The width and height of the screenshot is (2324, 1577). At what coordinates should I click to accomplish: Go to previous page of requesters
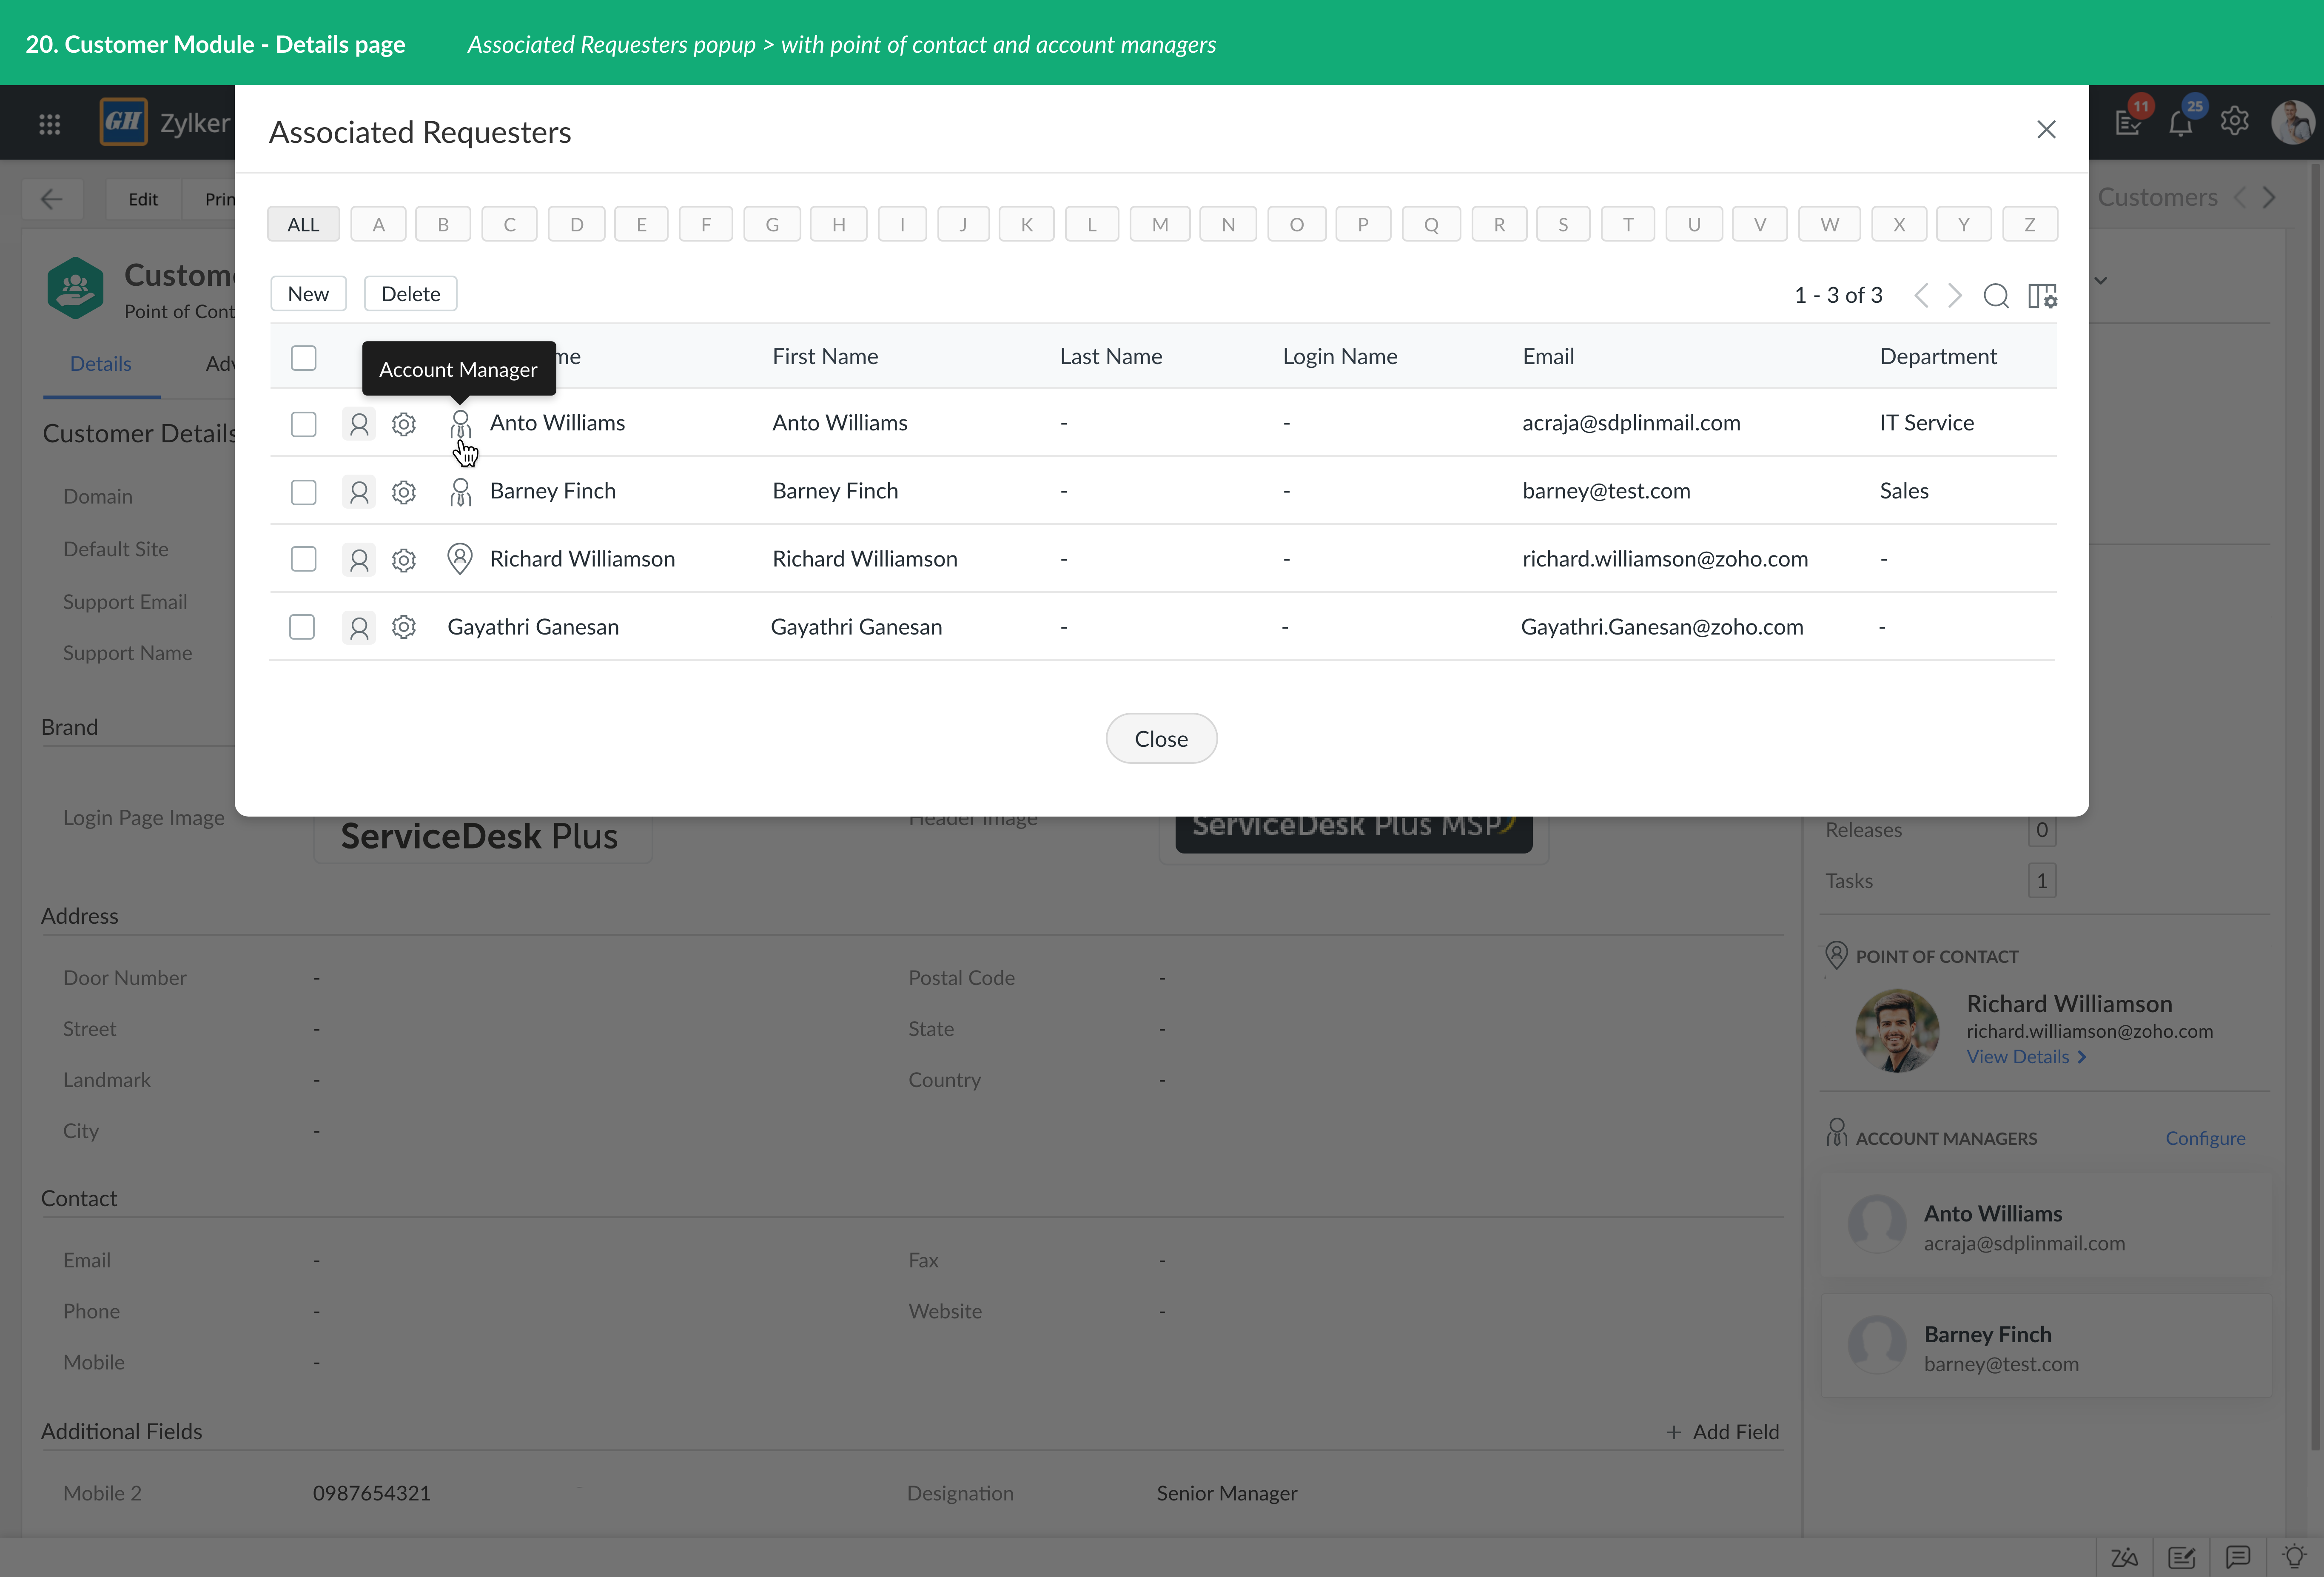click(1921, 295)
